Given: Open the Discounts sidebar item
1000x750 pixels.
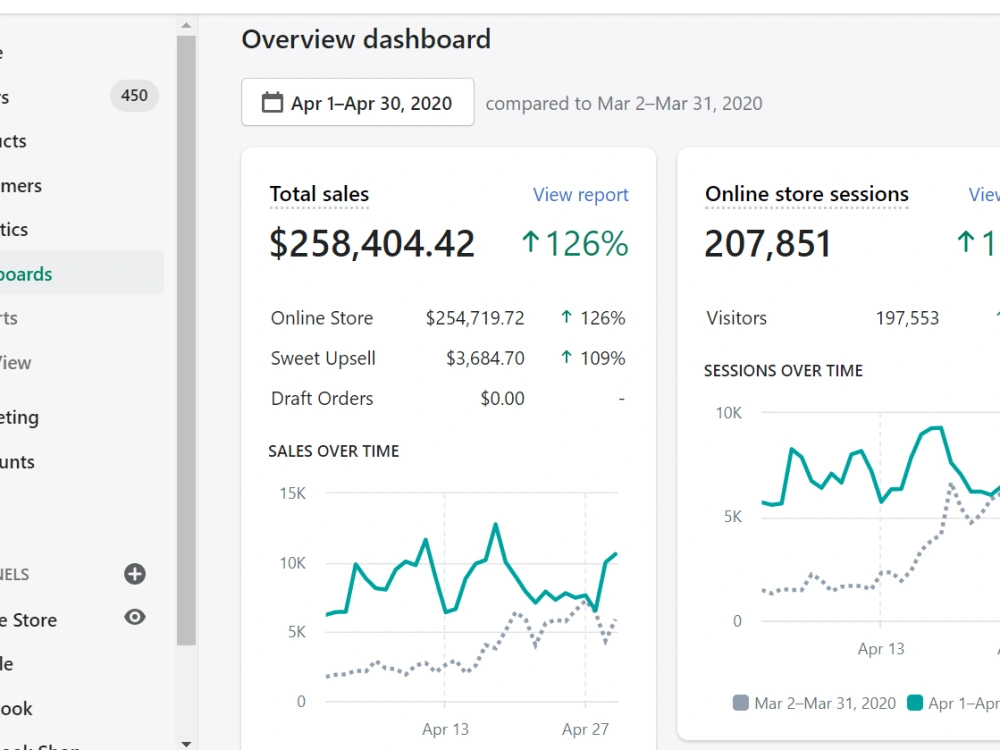Looking at the screenshot, I should tap(17, 462).
